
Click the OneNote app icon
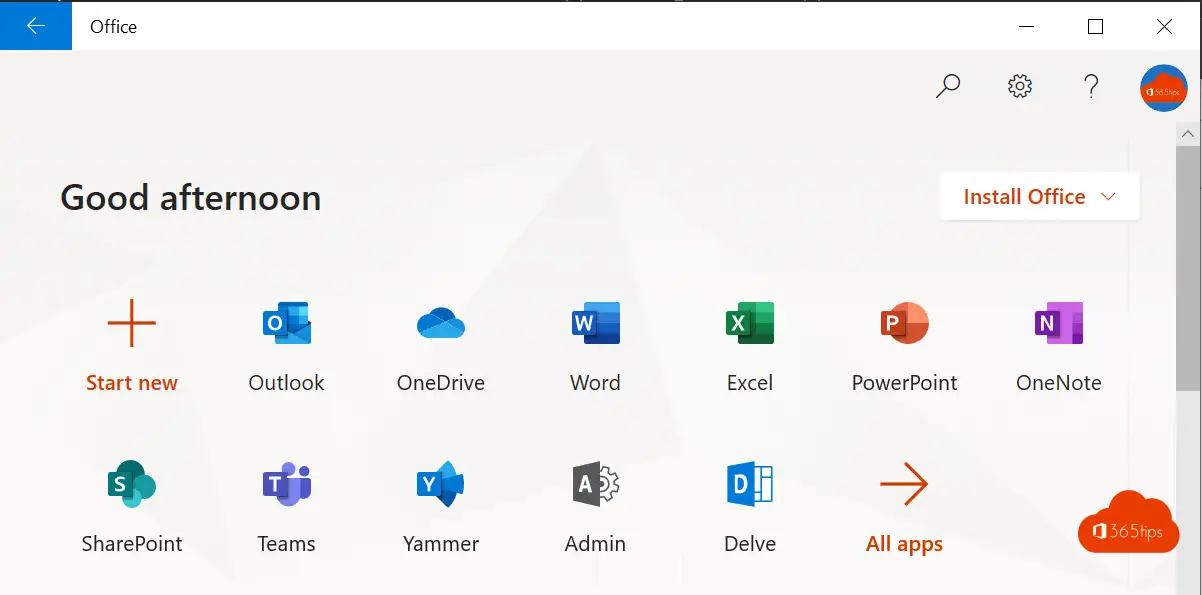tap(1058, 324)
